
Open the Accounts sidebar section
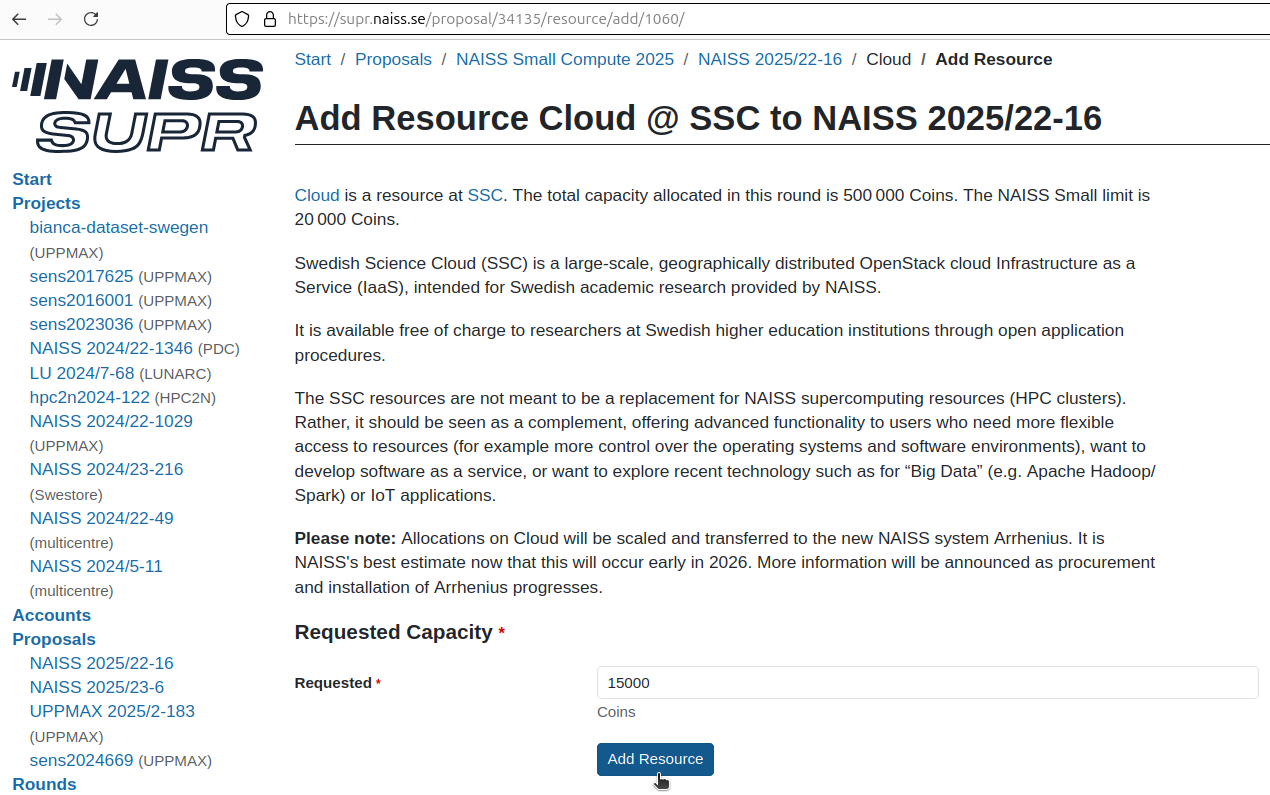click(51, 615)
